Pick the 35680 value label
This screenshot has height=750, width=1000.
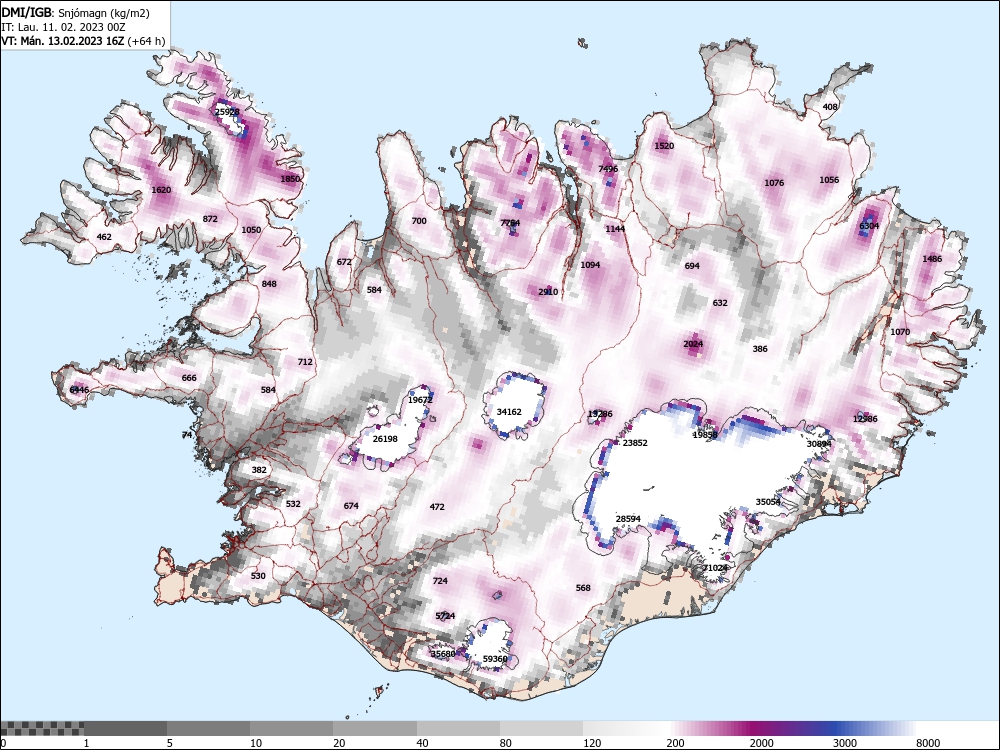[443, 654]
